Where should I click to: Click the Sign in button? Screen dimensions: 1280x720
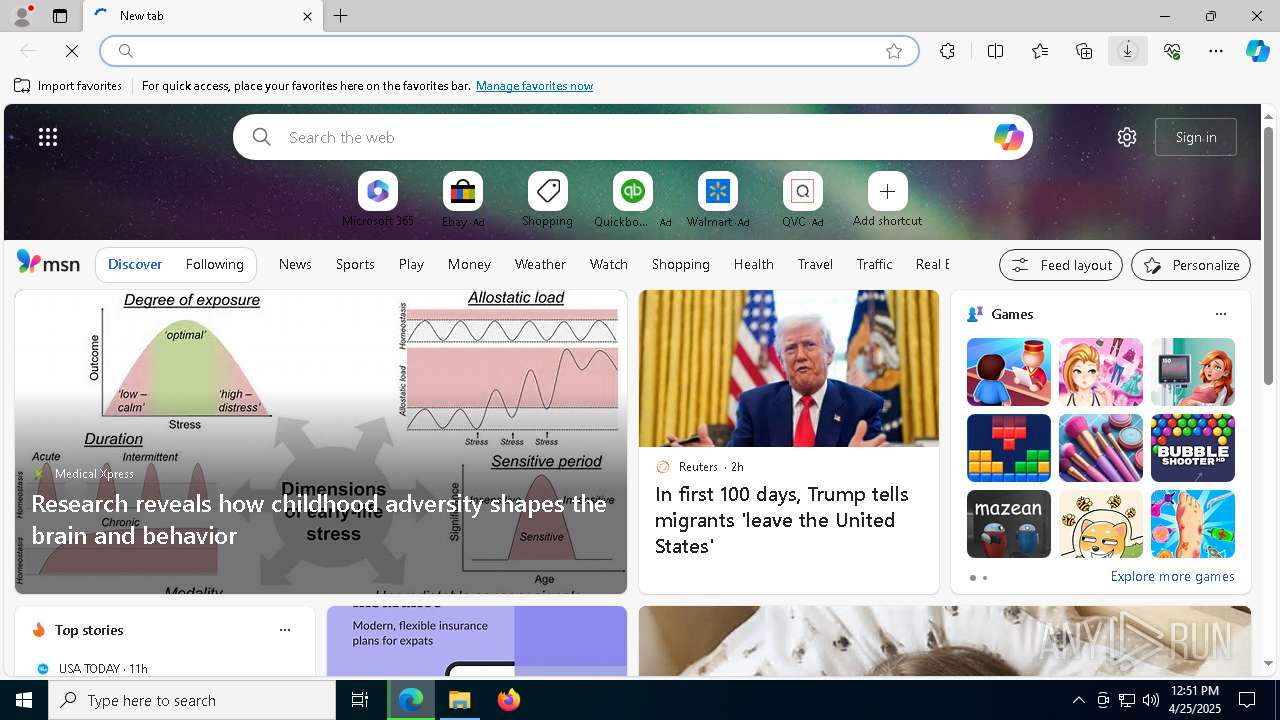point(1196,137)
